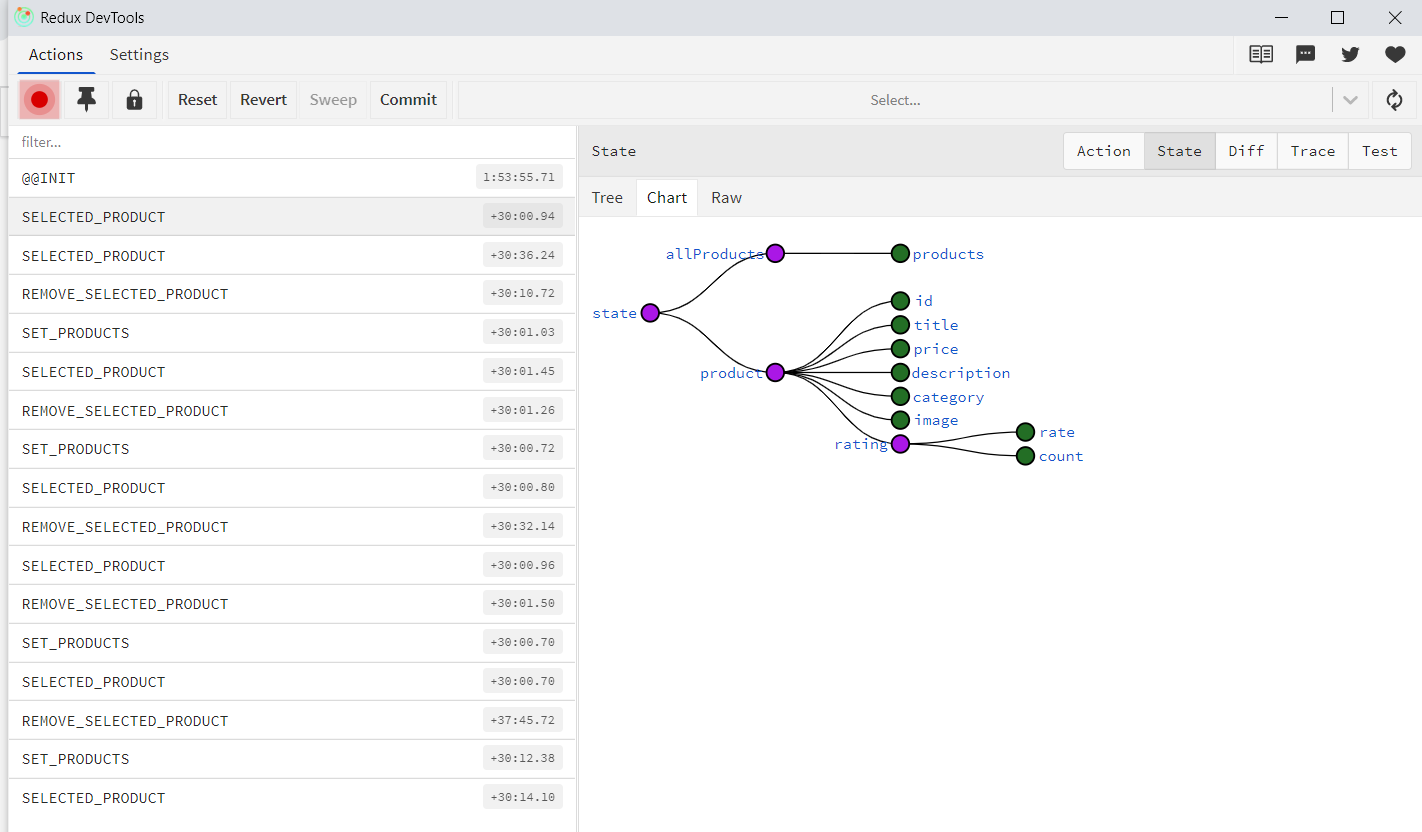
Task: Click the rate green node
Action: (1025, 432)
